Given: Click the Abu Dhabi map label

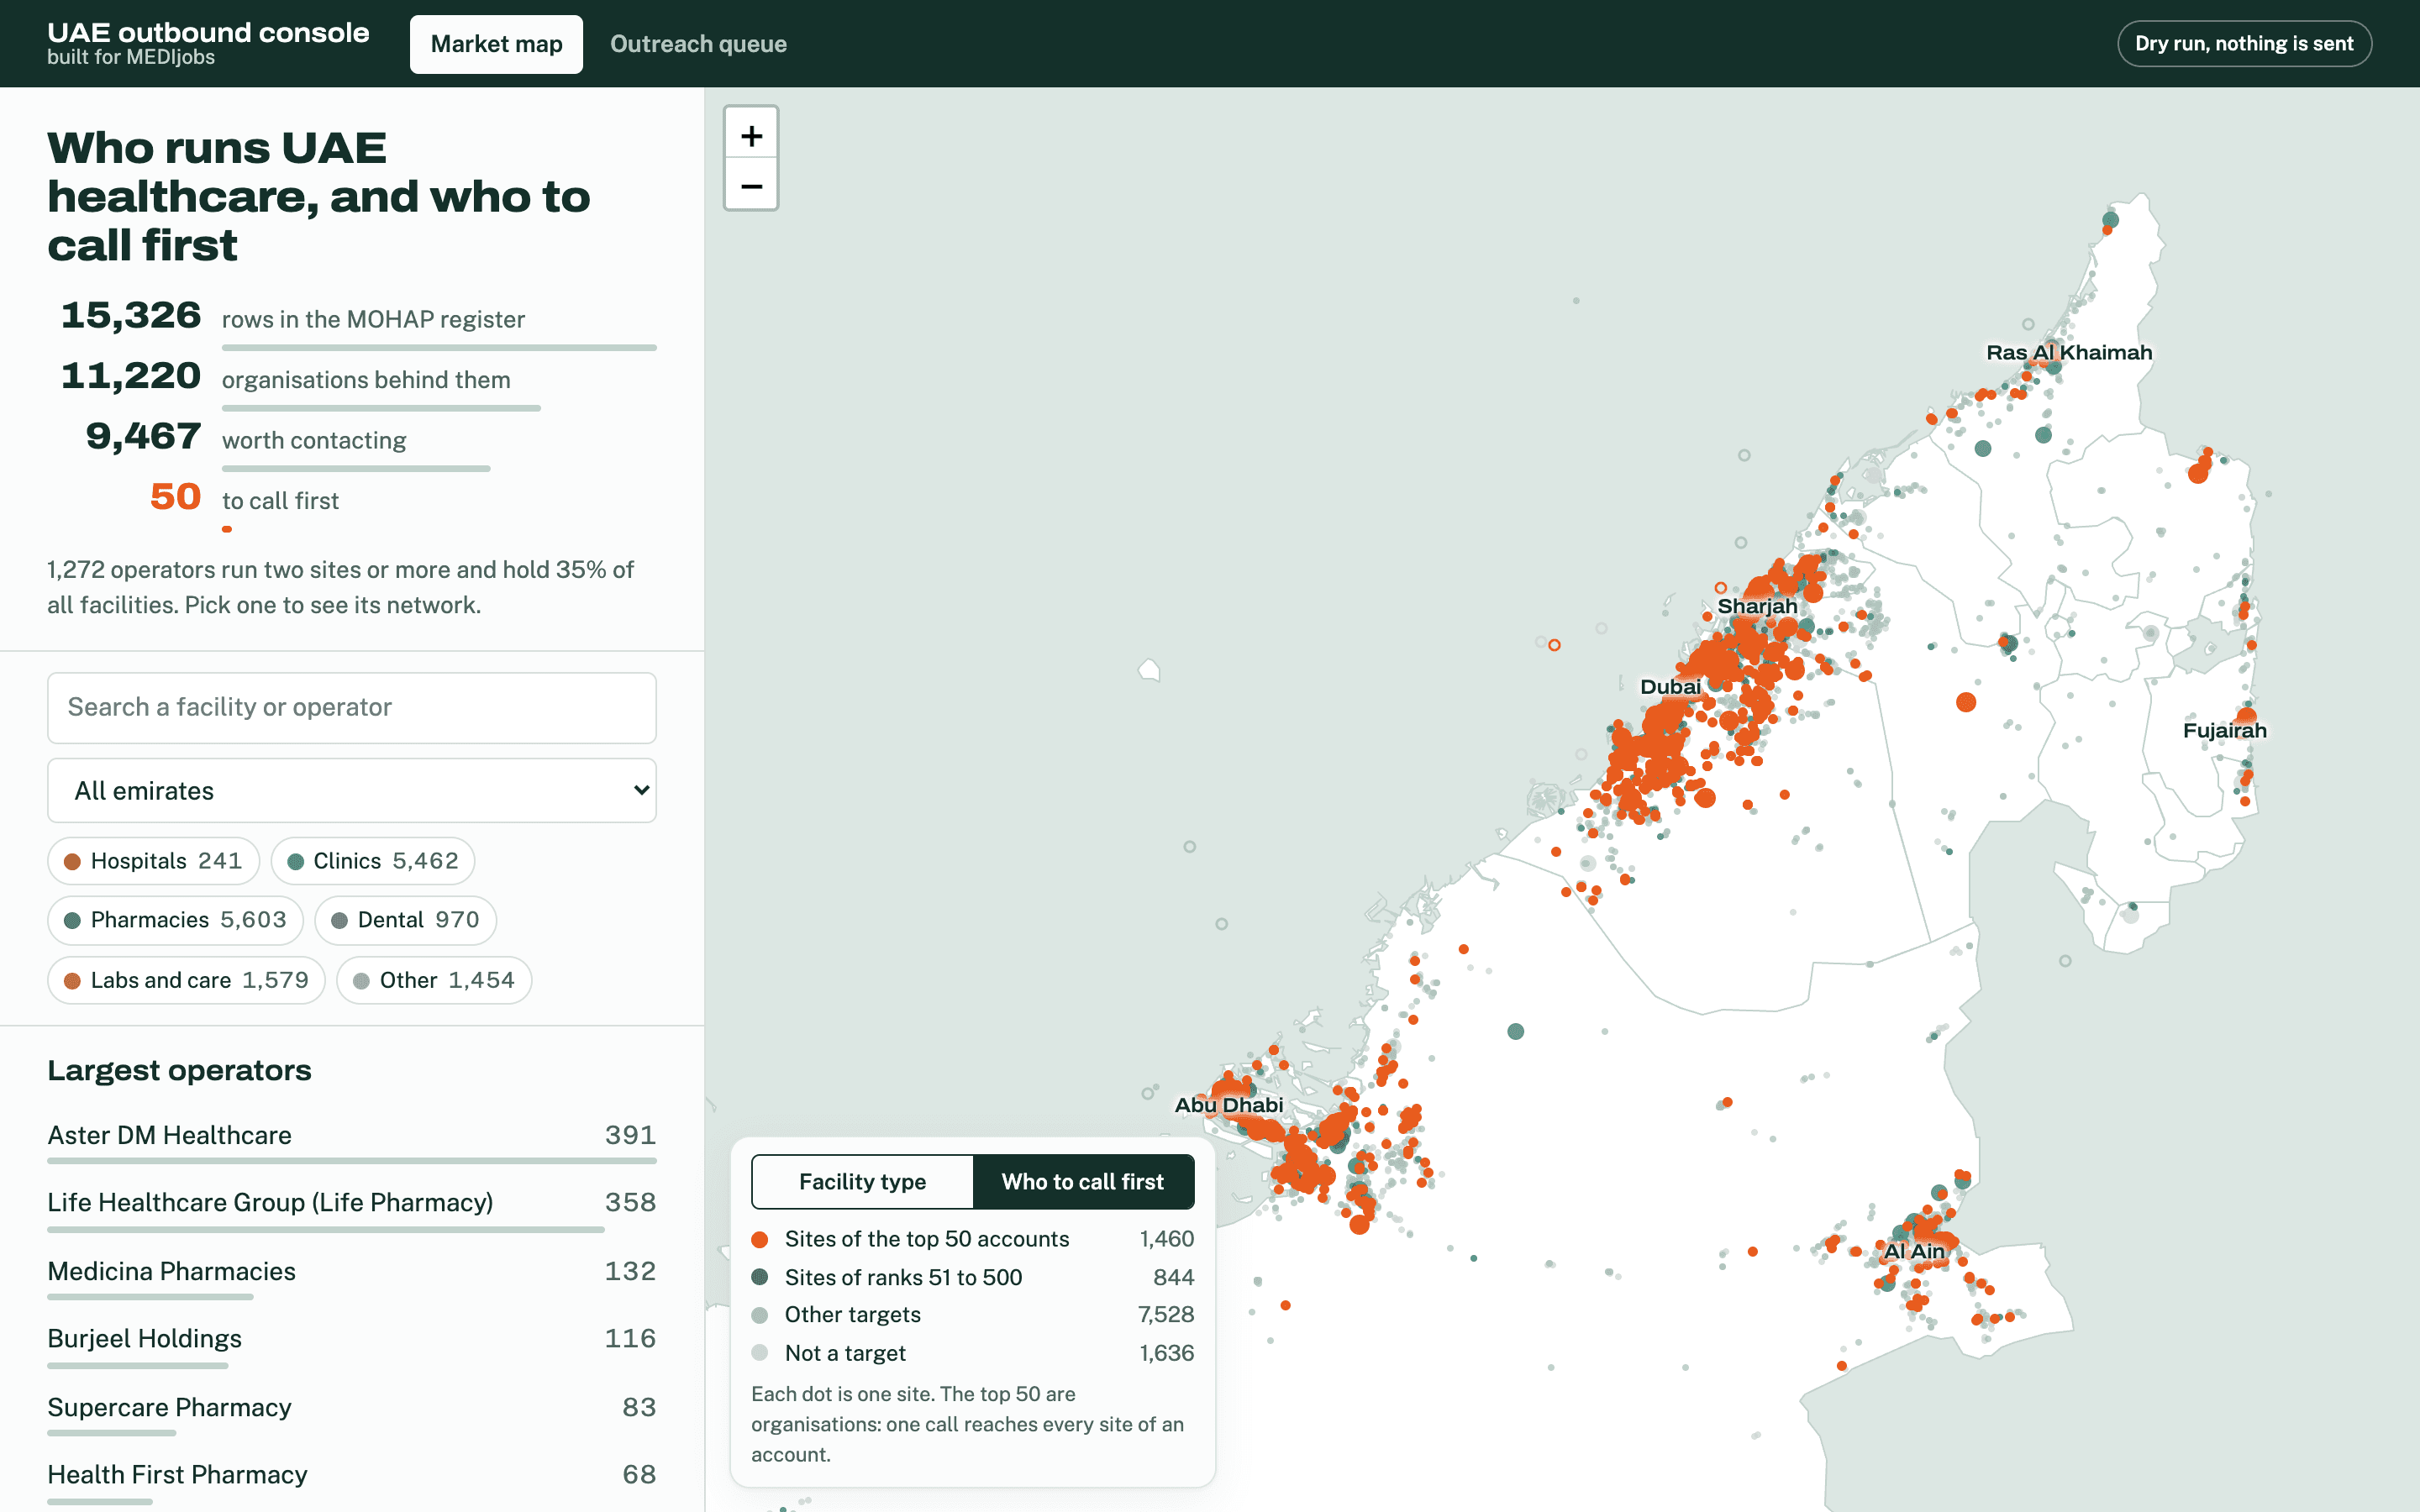Looking at the screenshot, I should pyautogui.click(x=1229, y=1105).
